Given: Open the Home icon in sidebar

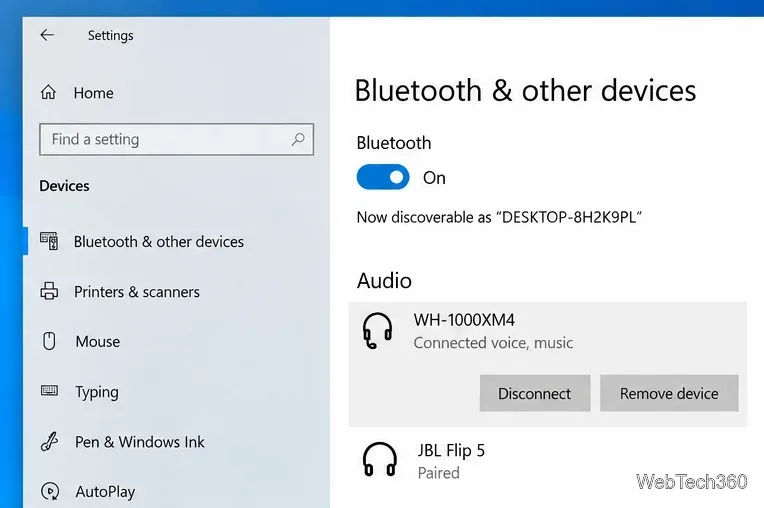Looking at the screenshot, I should (x=48, y=92).
